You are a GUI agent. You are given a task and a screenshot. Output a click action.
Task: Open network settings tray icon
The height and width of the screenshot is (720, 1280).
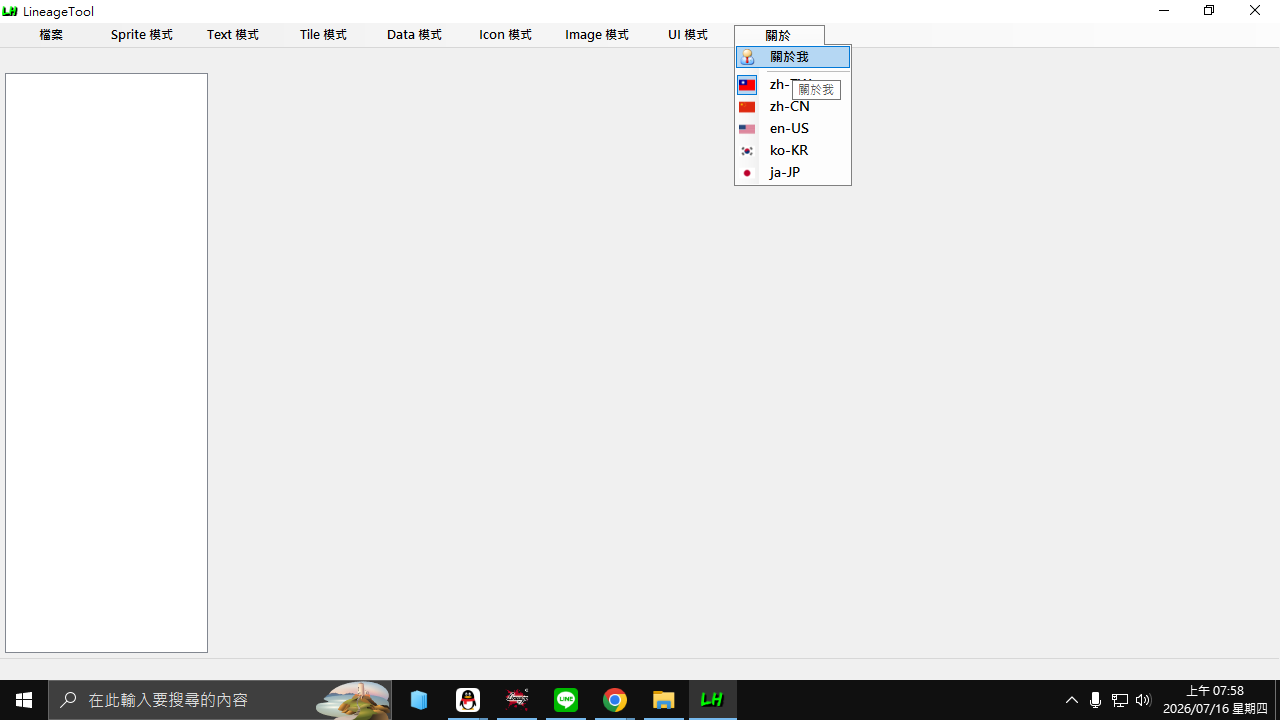click(1120, 700)
